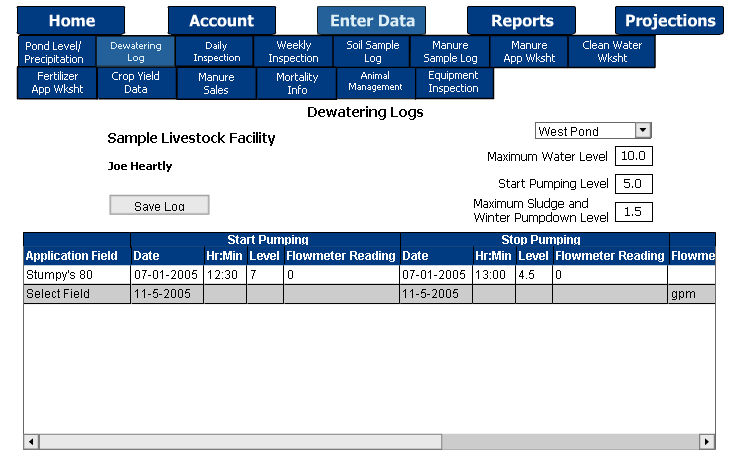749x458 pixels.
Task: Click the Select Field cell
Action: [77, 294]
